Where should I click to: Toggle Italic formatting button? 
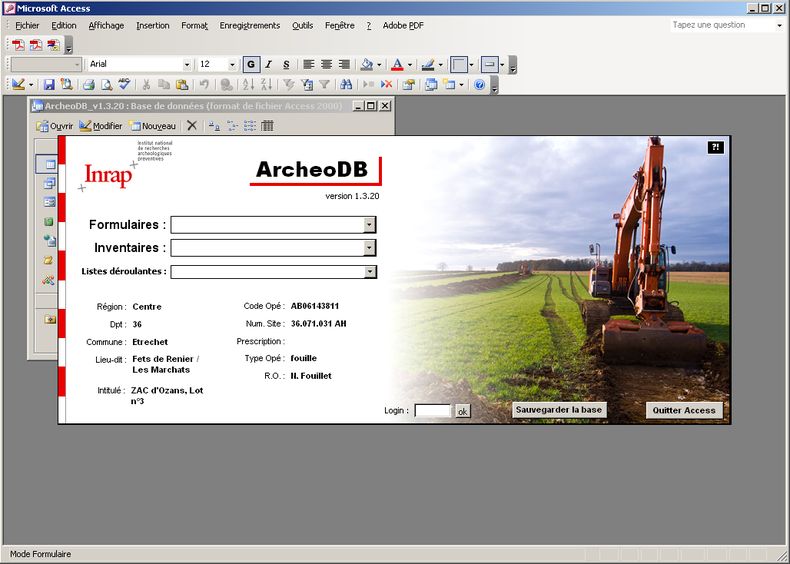pos(268,65)
